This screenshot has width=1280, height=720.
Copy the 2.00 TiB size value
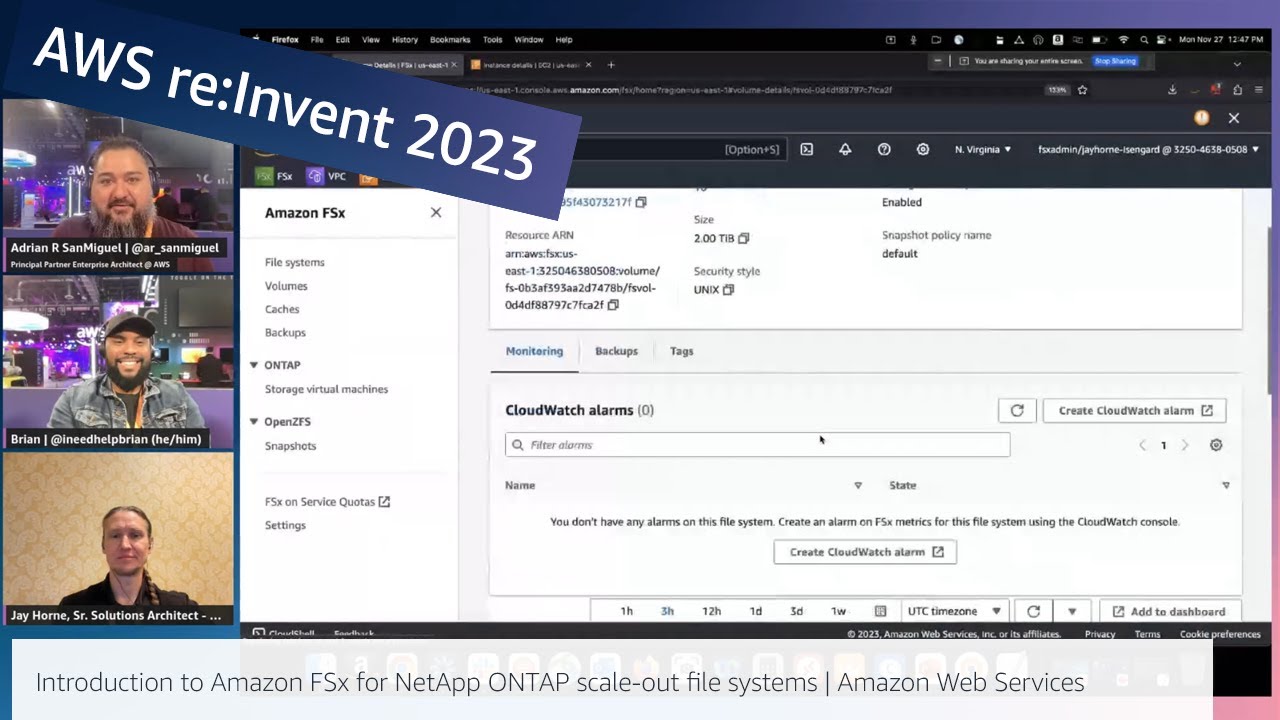(743, 238)
